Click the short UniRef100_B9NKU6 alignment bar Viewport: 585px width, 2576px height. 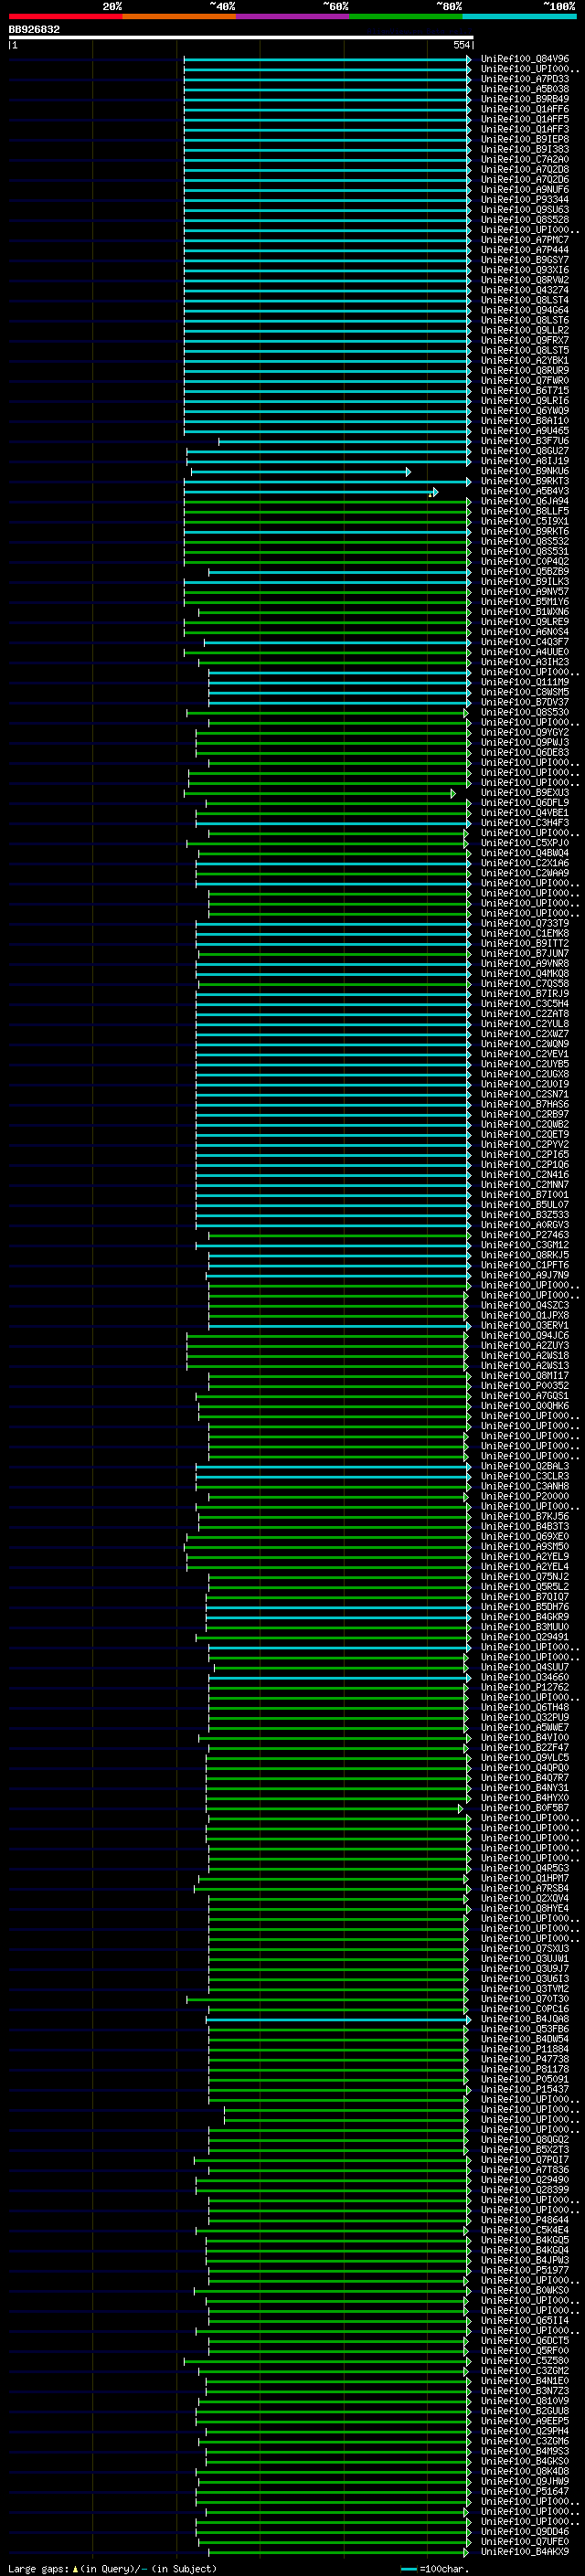point(300,471)
